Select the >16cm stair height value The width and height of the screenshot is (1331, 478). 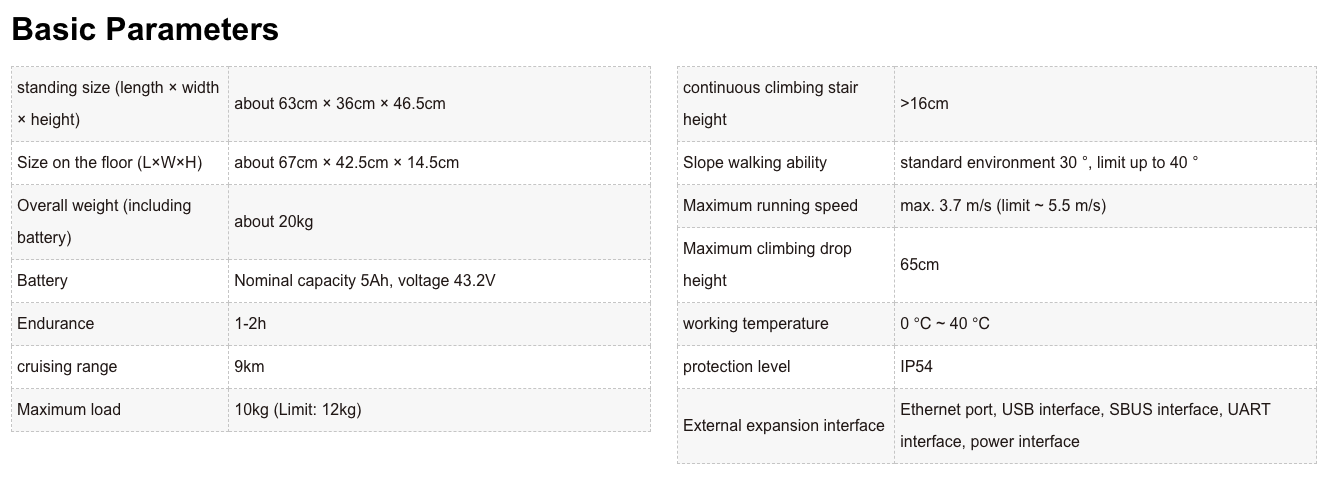click(924, 104)
